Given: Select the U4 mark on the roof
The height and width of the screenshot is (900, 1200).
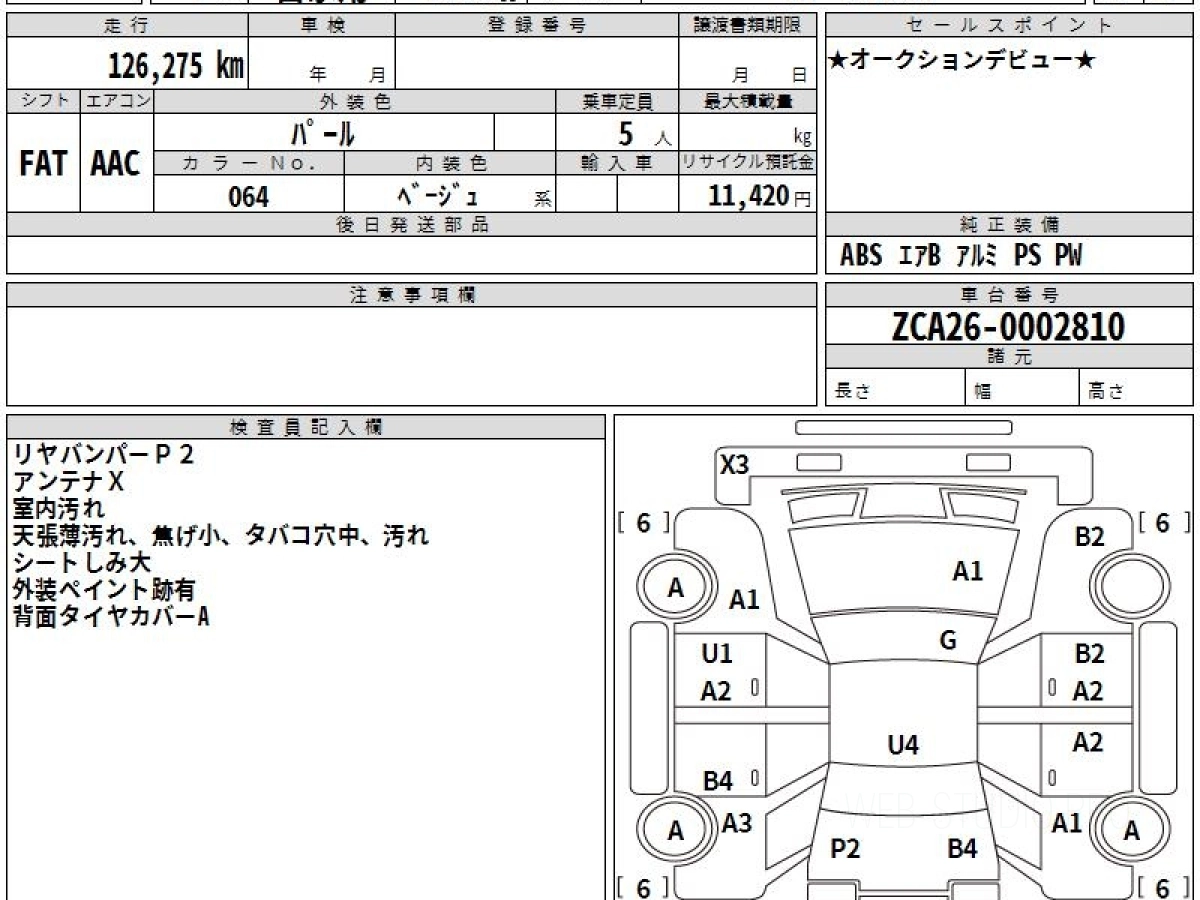Looking at the screenshot, I should pos(903,745).
